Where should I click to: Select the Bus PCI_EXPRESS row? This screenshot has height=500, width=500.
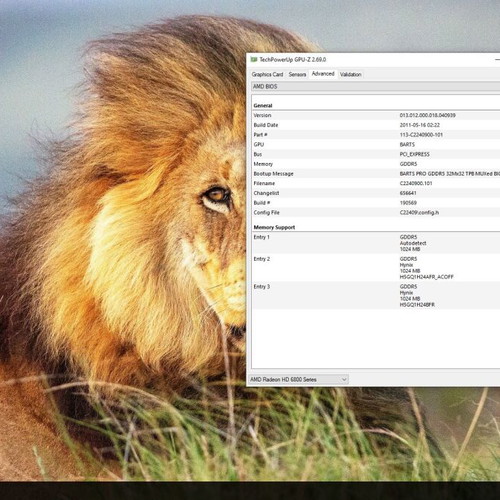pos(376,154)
